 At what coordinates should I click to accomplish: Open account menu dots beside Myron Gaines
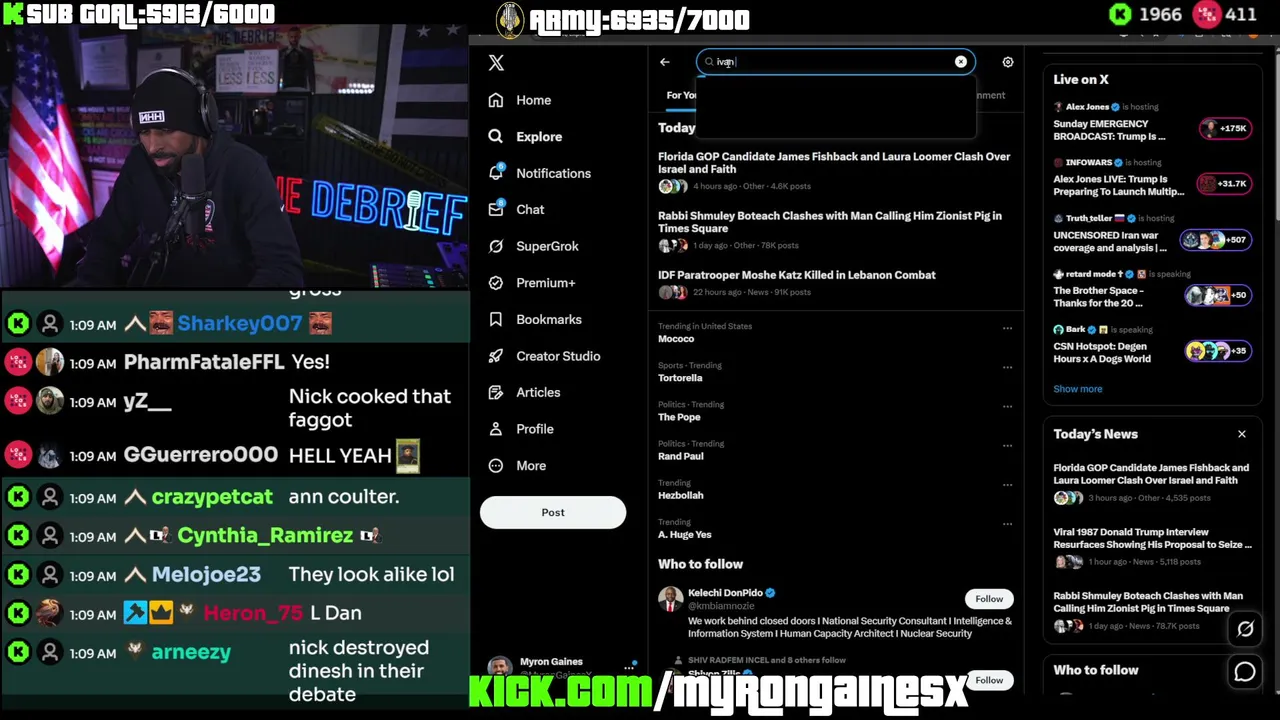tap(630, 666)
